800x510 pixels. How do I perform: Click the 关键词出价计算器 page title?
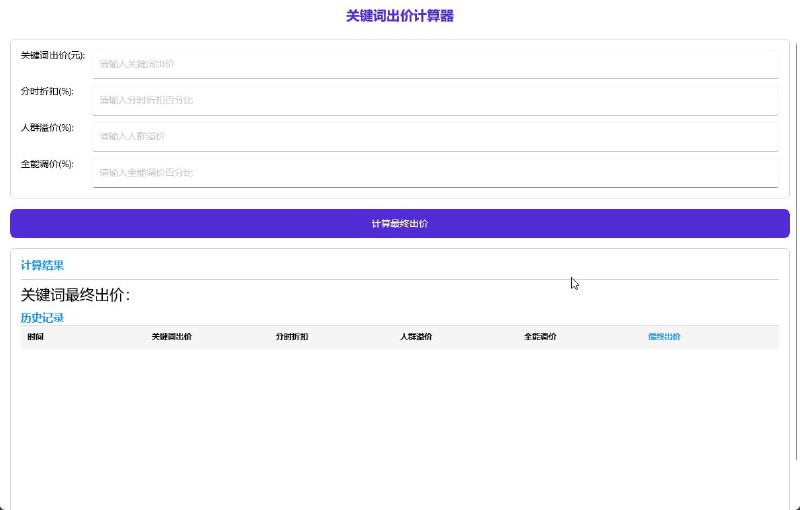point(399,16)
